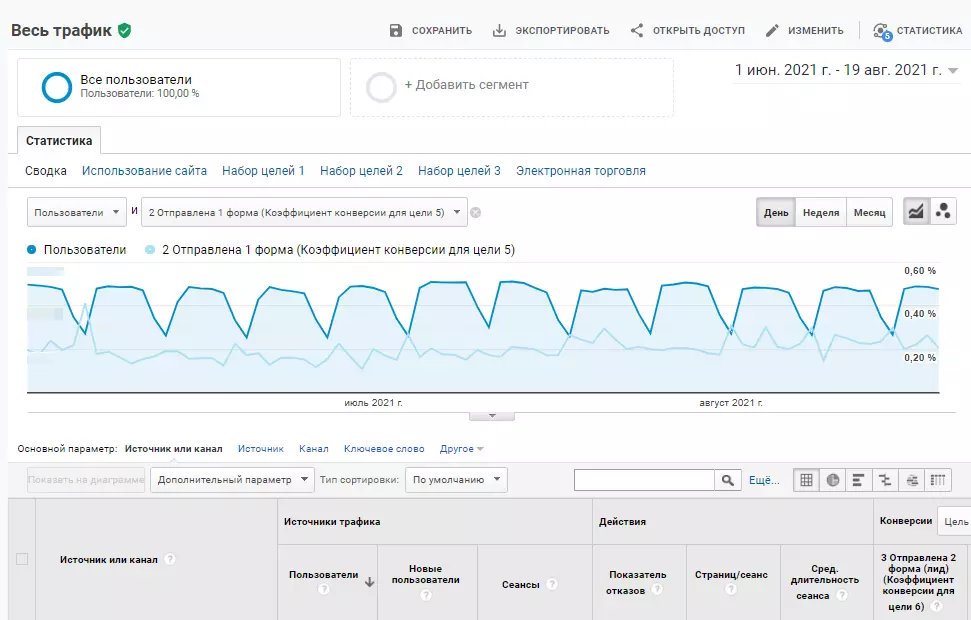Viewport: 971px width, 620px height.
Task: Open help icon next to Sessions
Action: click(552, 584)
